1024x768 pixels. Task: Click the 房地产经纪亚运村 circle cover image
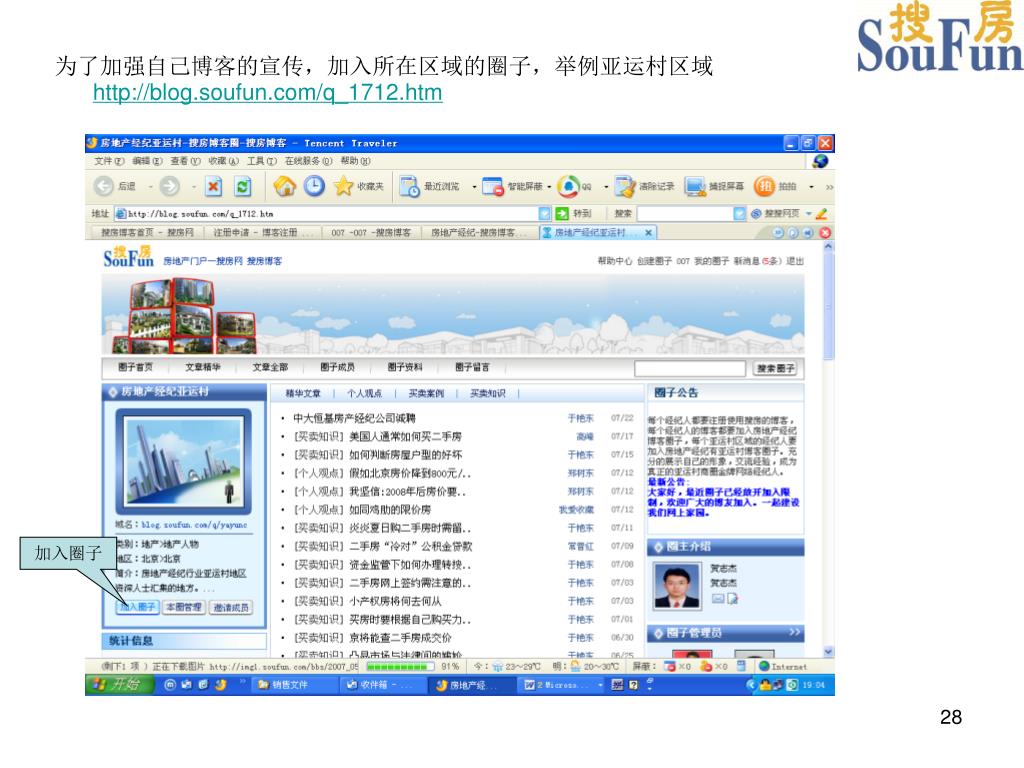(x=184, y=461)
